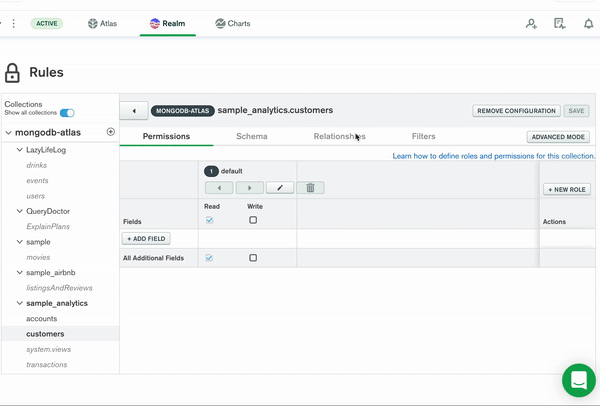Open the vertical three-dots menu
The height and width of the screenshot is (406, 600).
coord(14,23)
